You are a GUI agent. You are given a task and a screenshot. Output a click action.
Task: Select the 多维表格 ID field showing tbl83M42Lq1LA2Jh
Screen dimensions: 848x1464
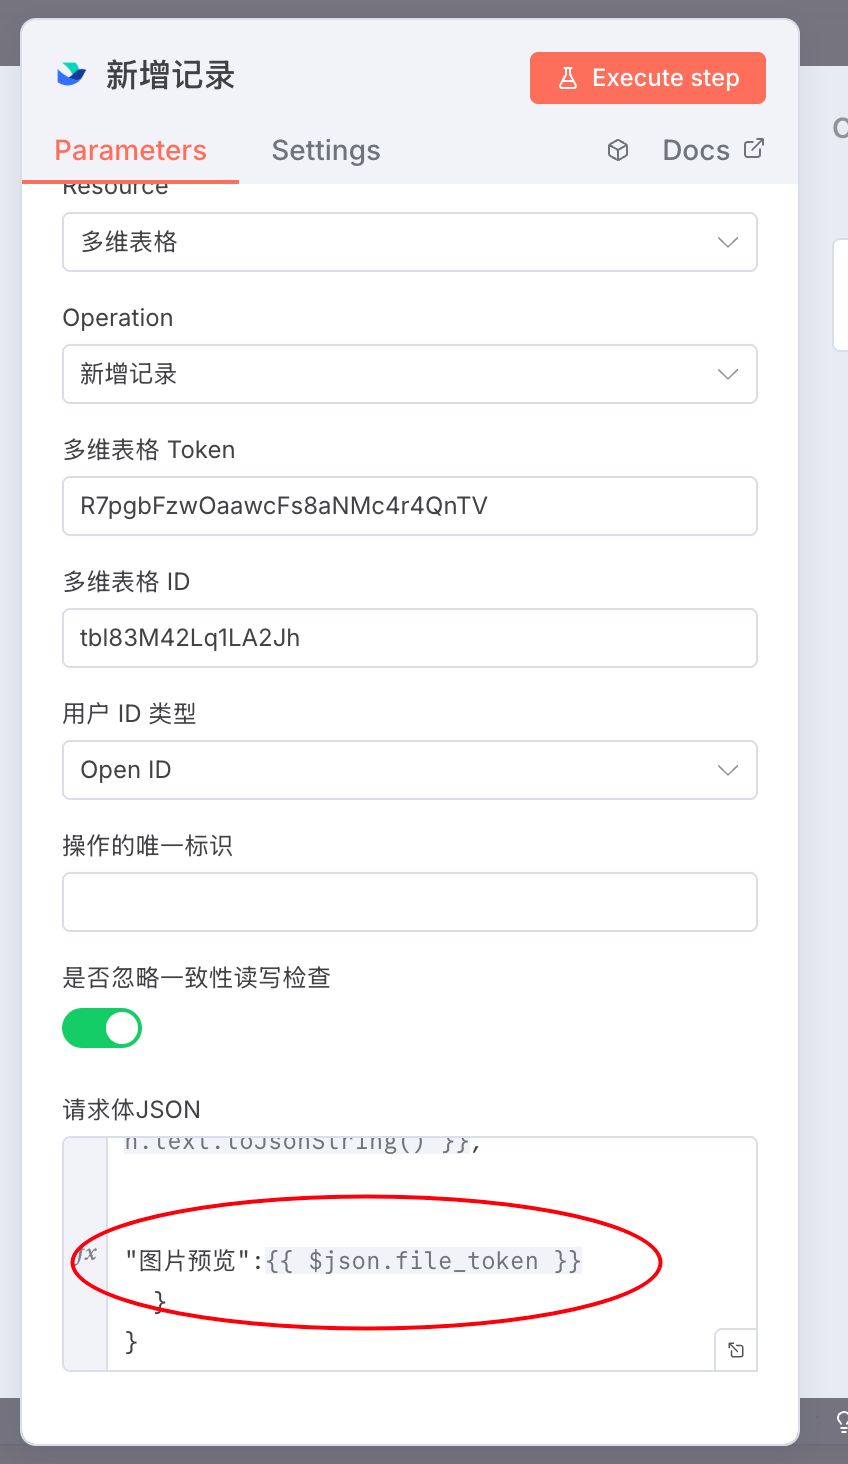click(410, 638)
